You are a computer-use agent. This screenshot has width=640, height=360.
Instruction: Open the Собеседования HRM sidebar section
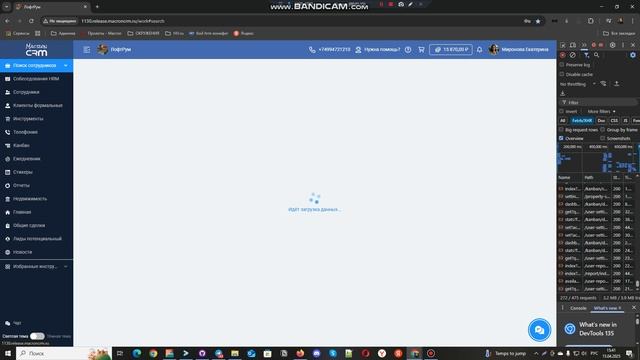pos(36,79)
